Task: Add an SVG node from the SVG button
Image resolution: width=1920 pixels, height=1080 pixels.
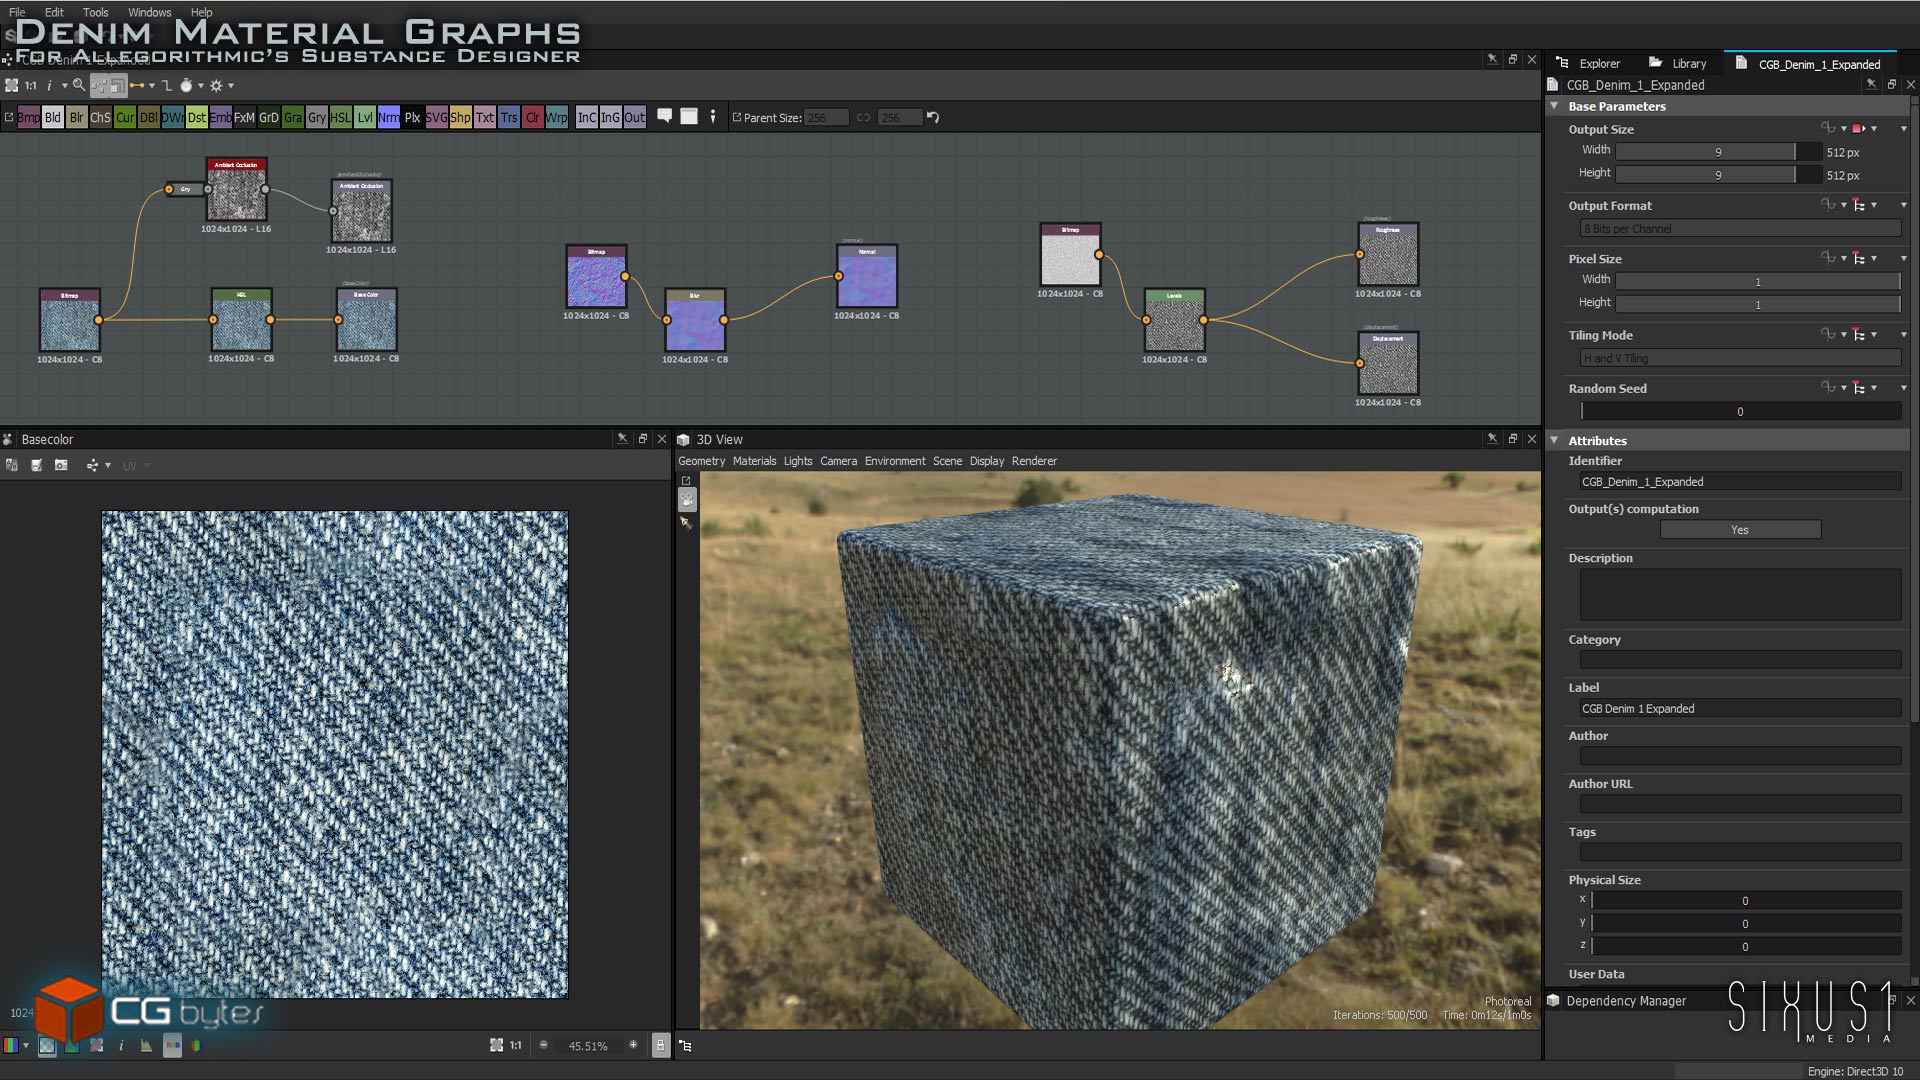Action: coord(436,118)
